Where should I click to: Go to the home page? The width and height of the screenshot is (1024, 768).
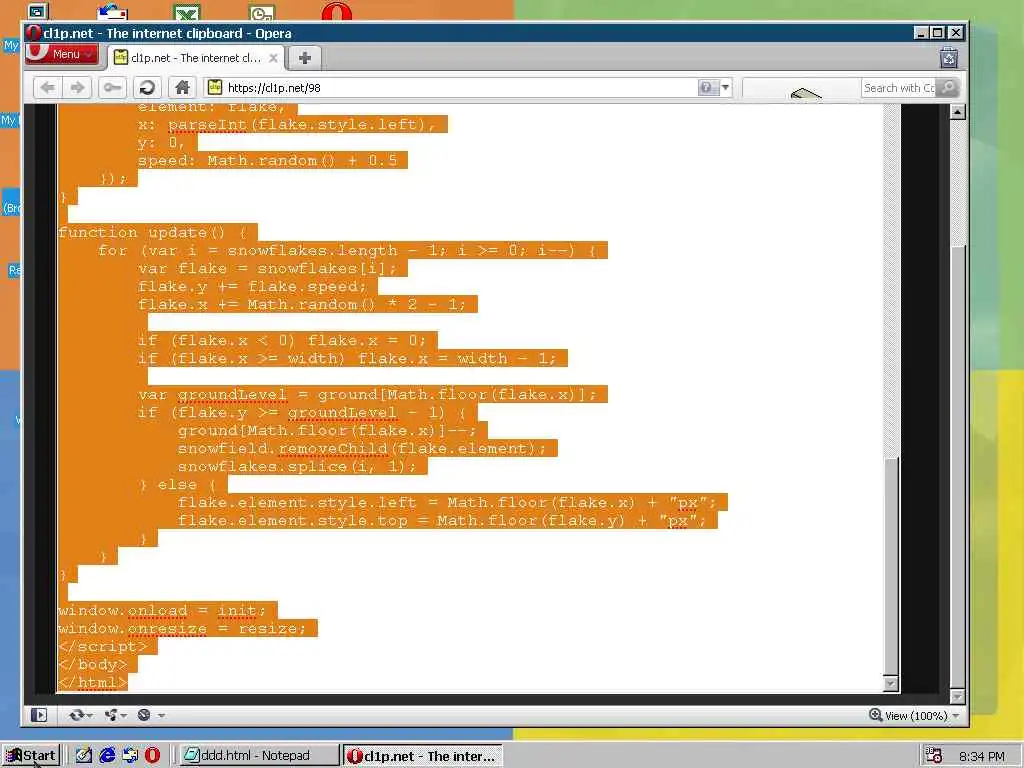182,88
